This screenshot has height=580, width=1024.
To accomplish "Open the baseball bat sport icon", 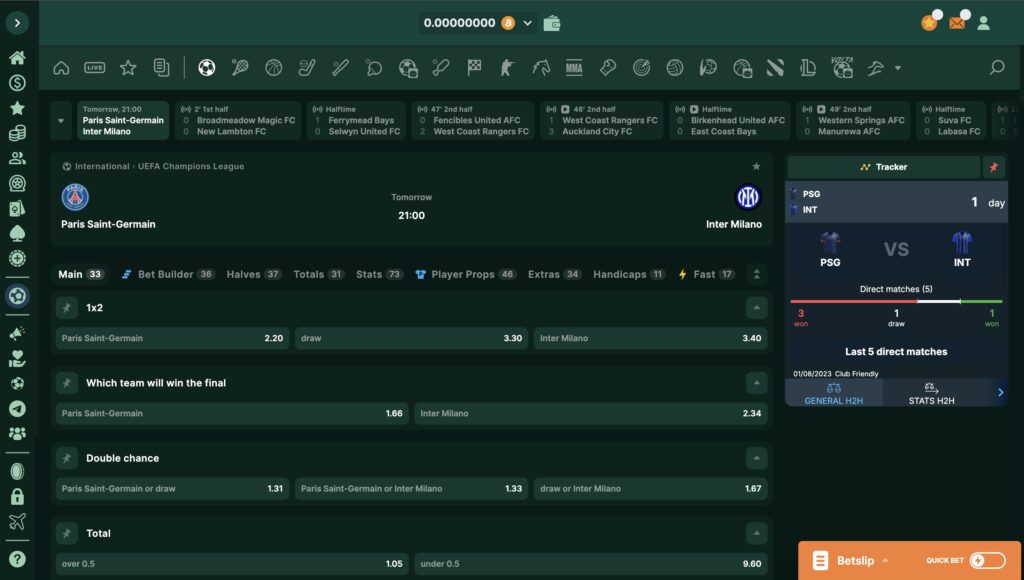I will pos(340,67).
